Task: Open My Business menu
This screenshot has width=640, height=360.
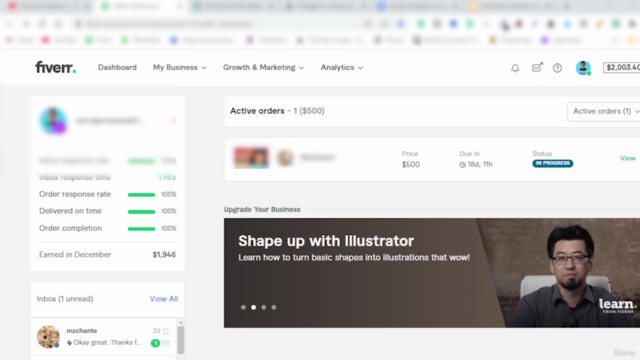Action: pyautogui.click(x=180, y=67)
